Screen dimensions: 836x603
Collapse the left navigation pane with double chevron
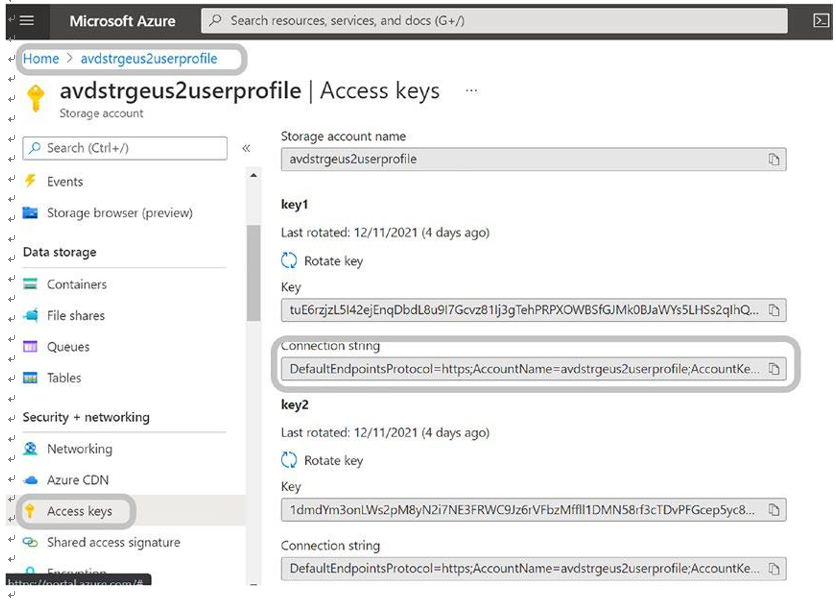[246, 148]
